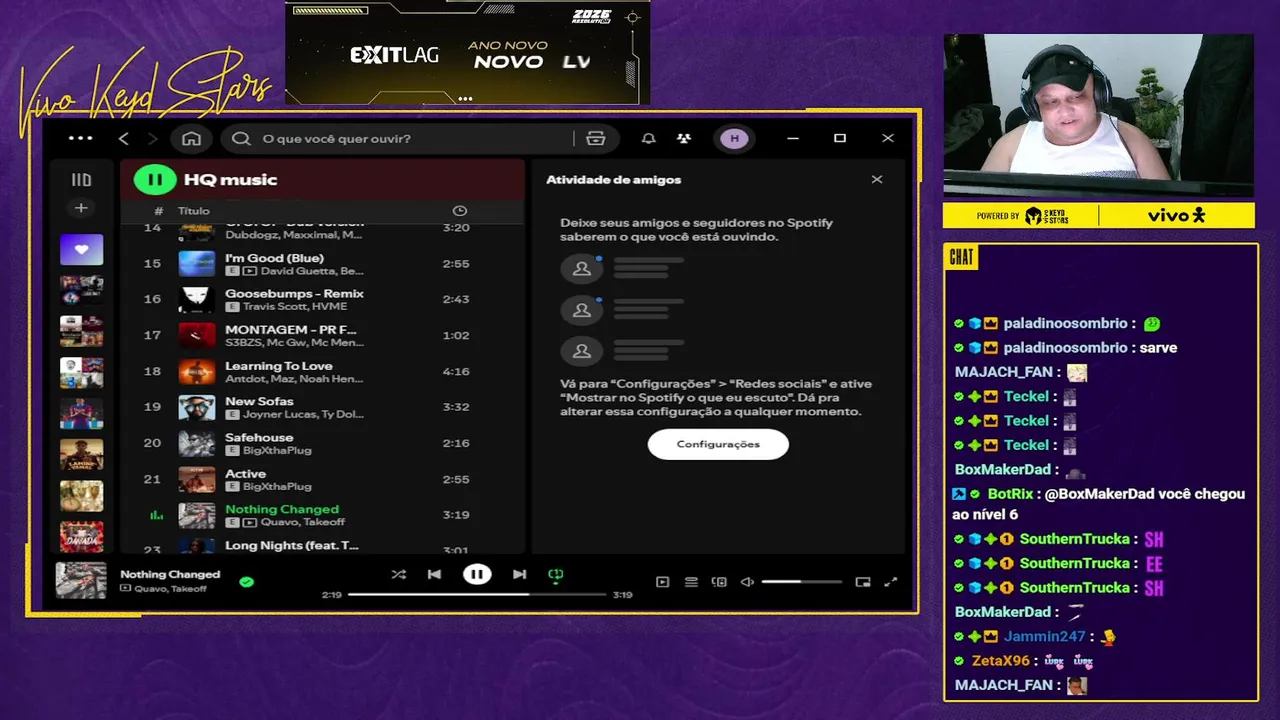Open BigXthaPlug artist under Safehouse
This screenshot has width=1280, height=720.
(277, 451)
